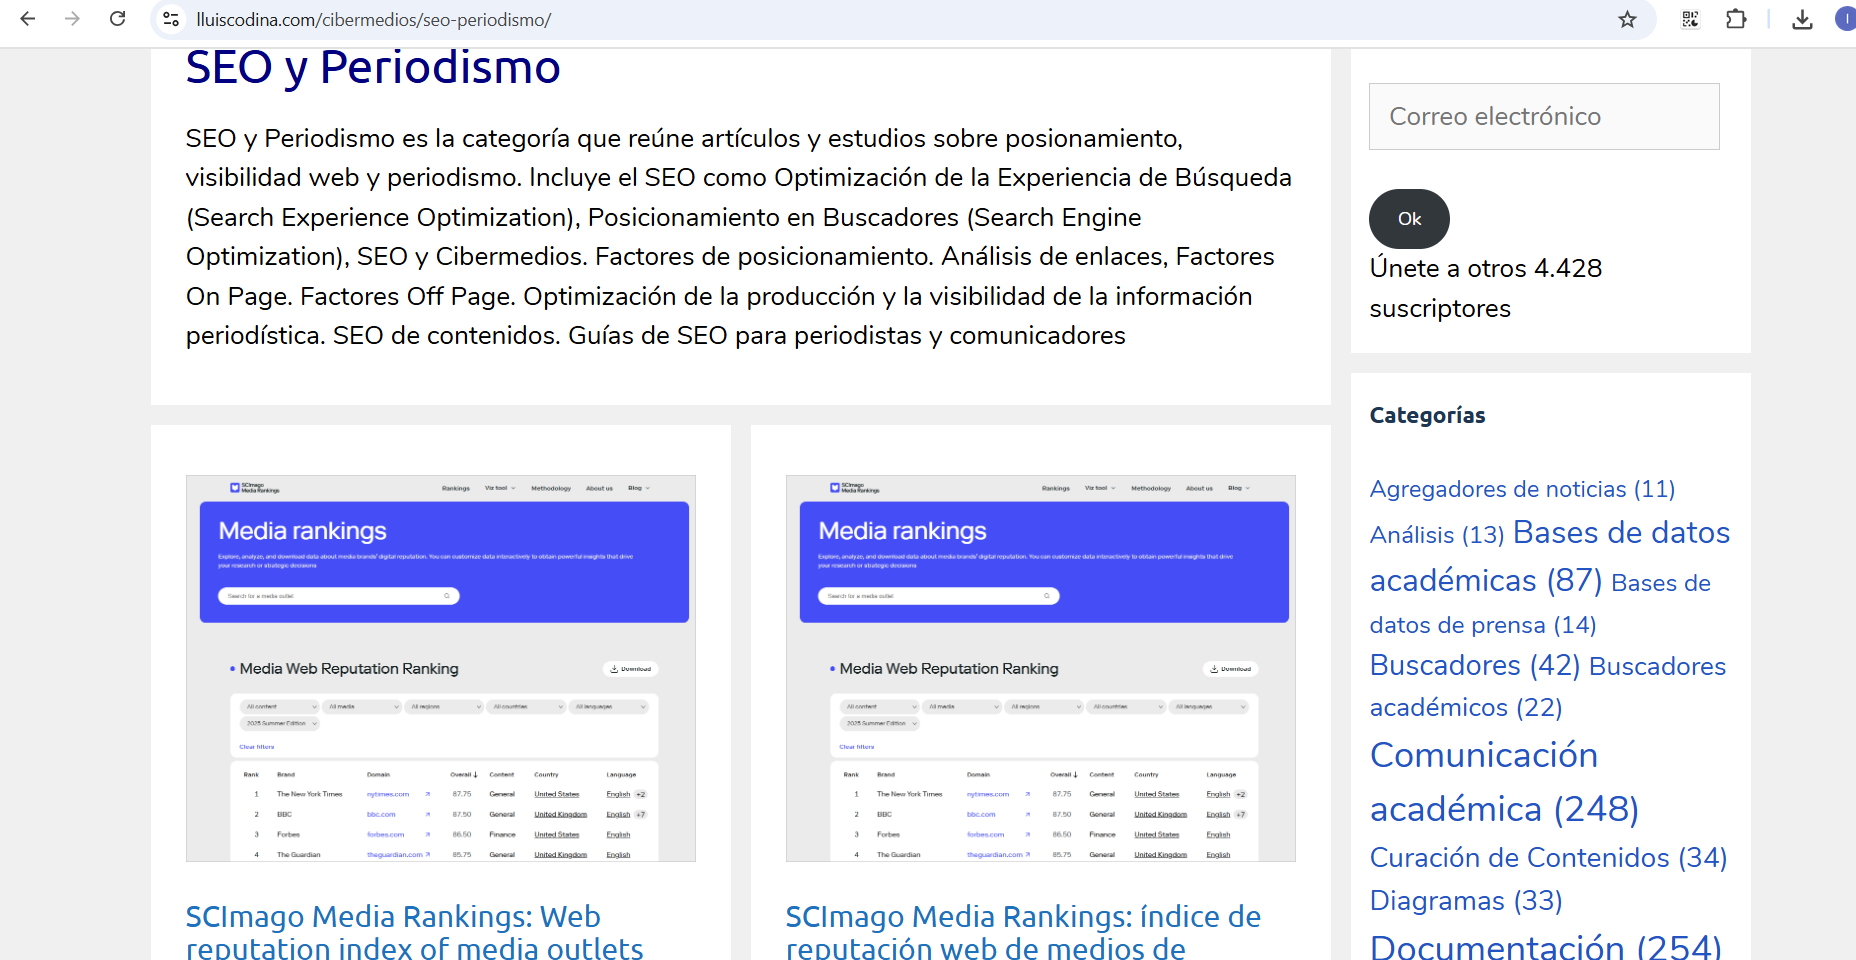The image size is (1856, 960).
Task: Open second article thumbnail Media rankings
Action: (1040, 668)
